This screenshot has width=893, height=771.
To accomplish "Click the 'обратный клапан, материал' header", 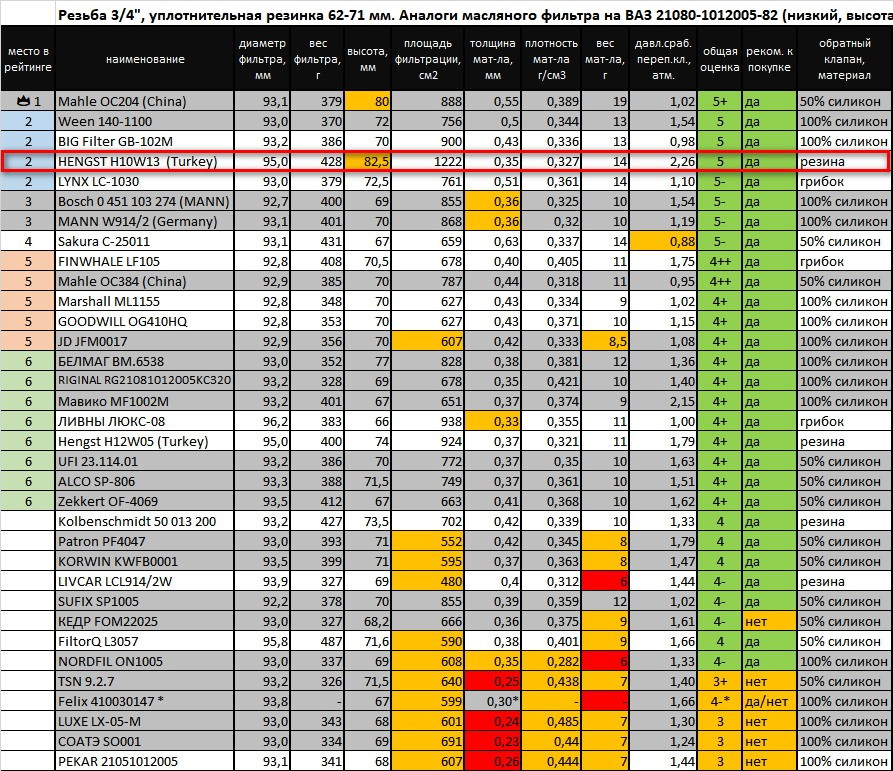I will (845, 59).
